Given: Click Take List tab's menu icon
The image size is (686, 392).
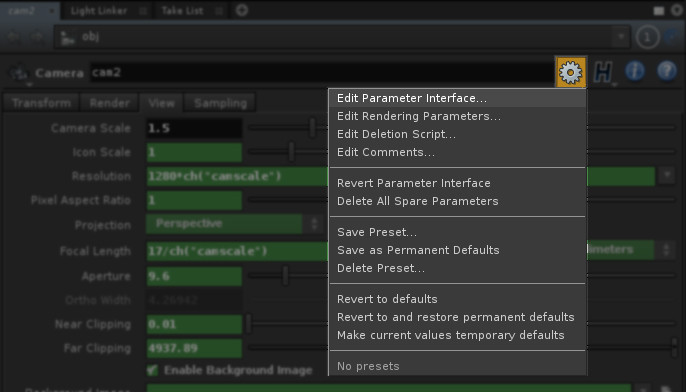Looking at the screenshot, I should point(219,11).
